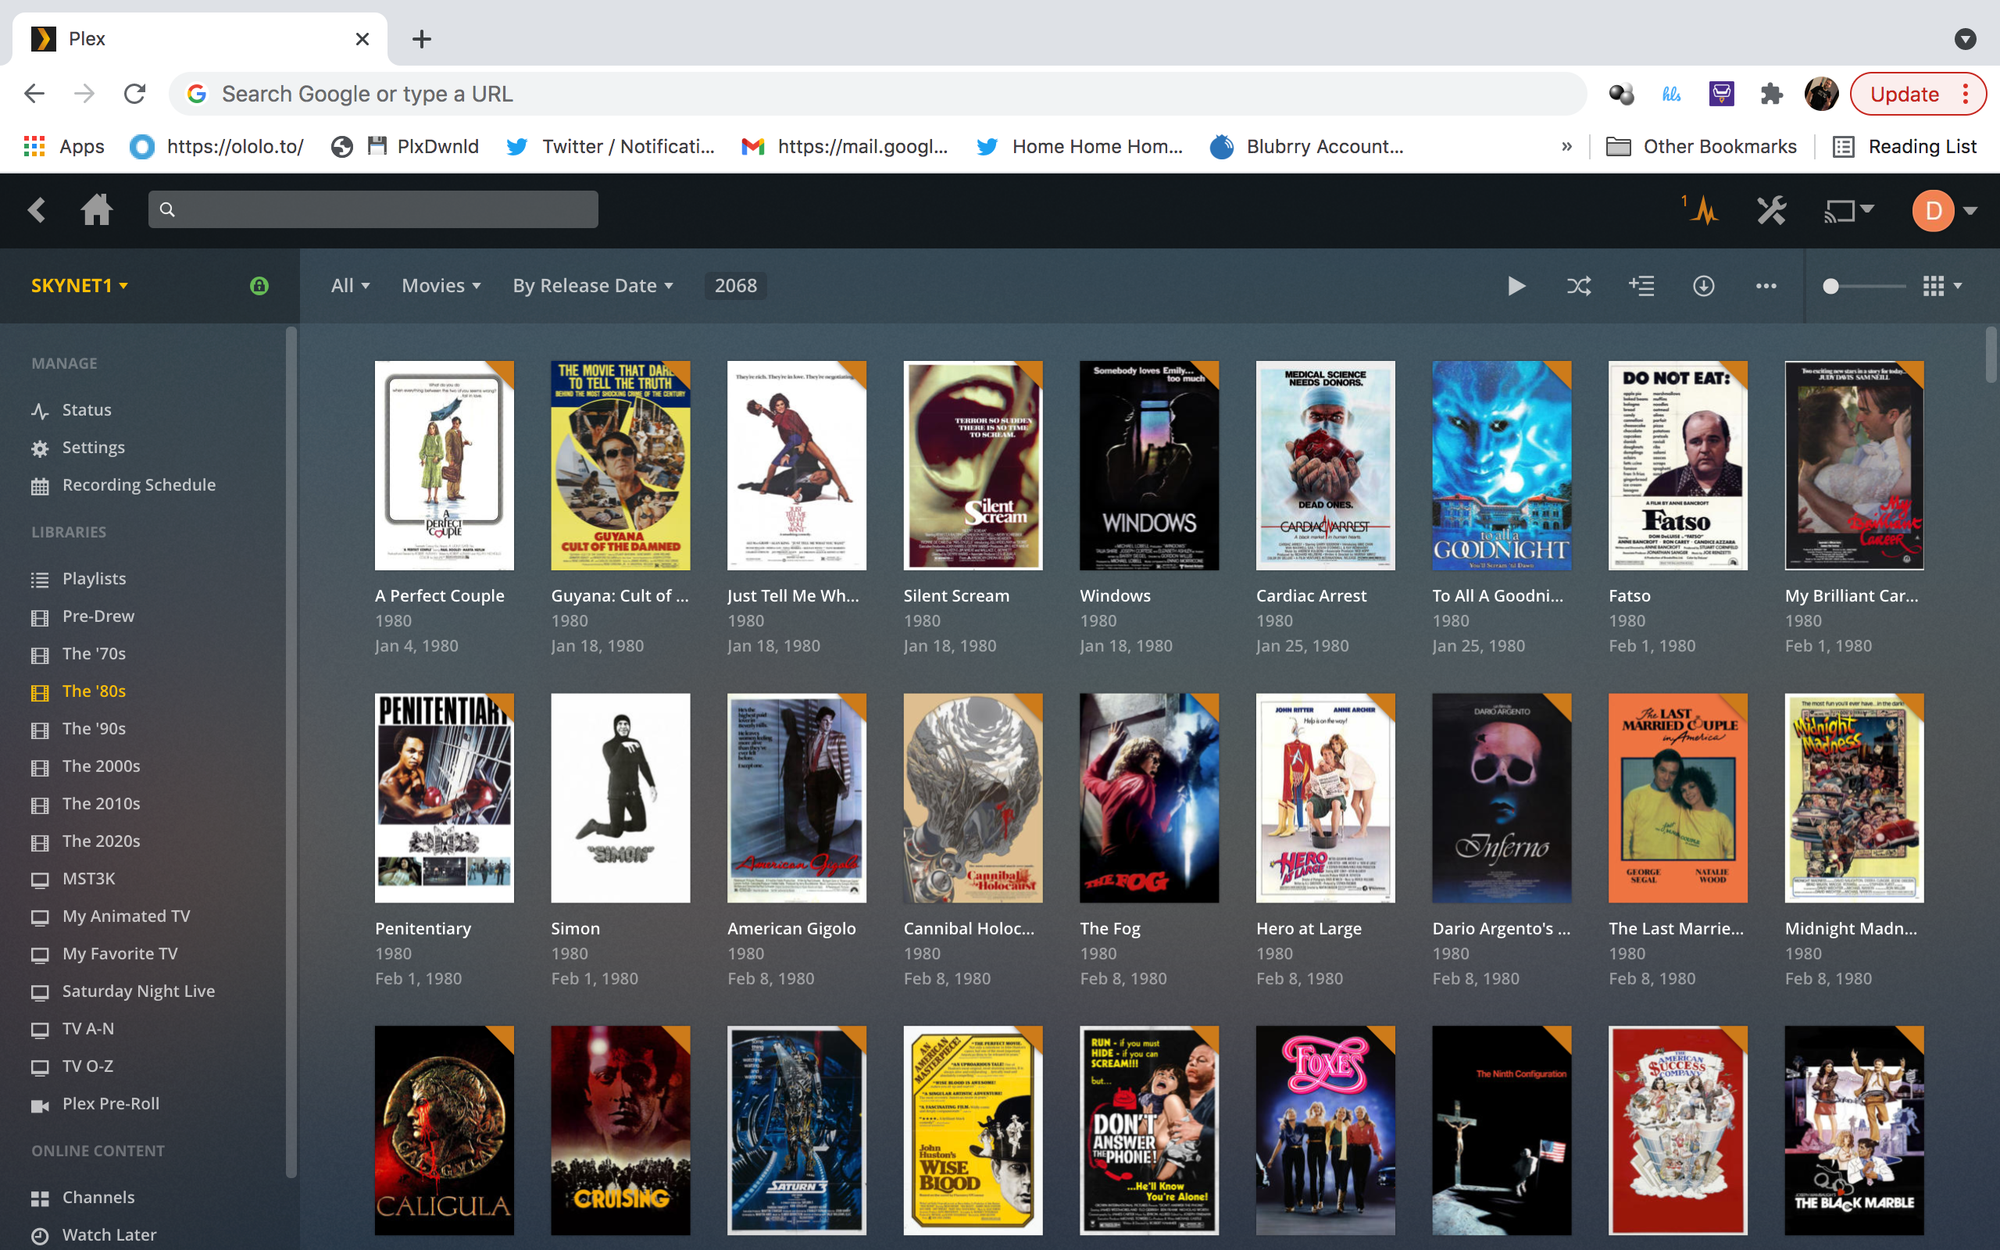Image resolution: width=2000 pixels, height=1250 pixels.
Task: Click Recording Schedule in Manage section
Action: (138, 485)
